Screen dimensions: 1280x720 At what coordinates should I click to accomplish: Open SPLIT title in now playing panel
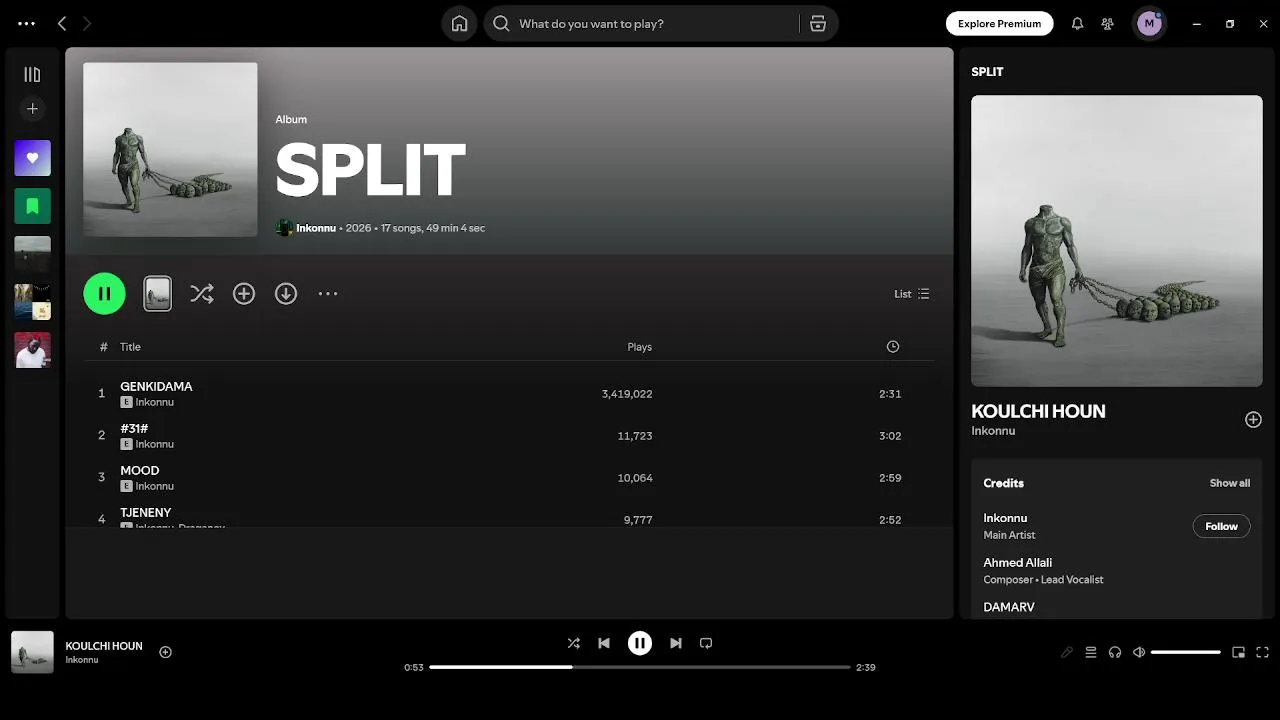click(x=987, y=72)
